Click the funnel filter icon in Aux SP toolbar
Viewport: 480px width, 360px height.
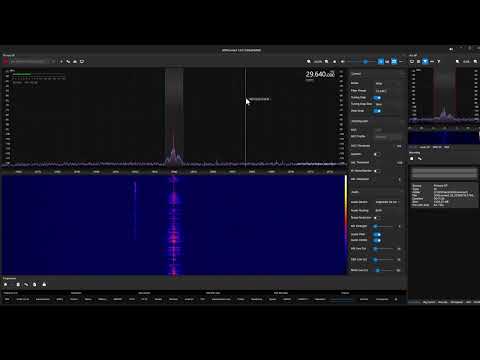pyautogui.click(x=439, y=62)
